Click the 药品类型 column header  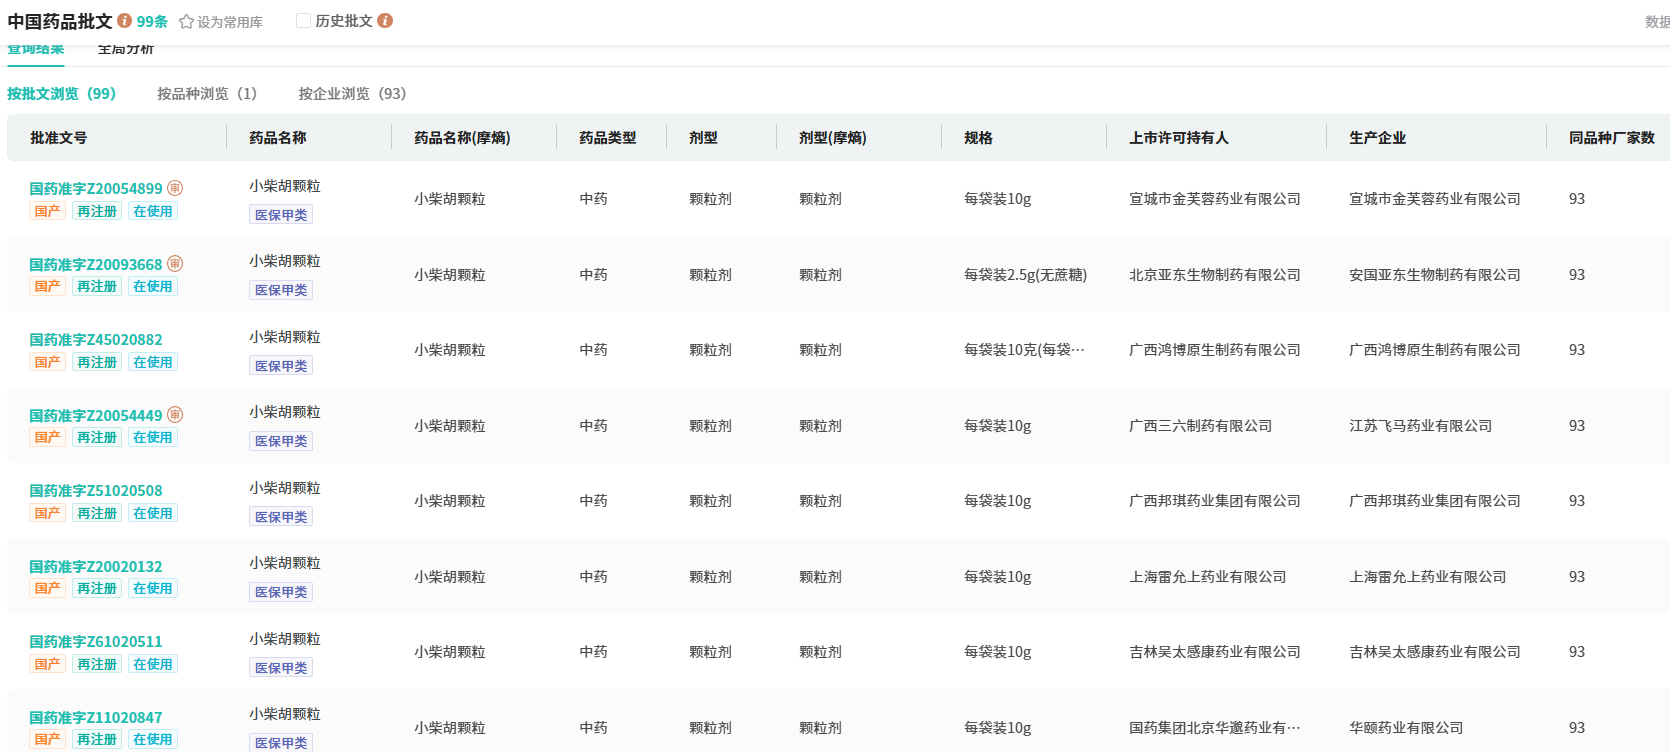pyautogui.click(x=608, y=138)
